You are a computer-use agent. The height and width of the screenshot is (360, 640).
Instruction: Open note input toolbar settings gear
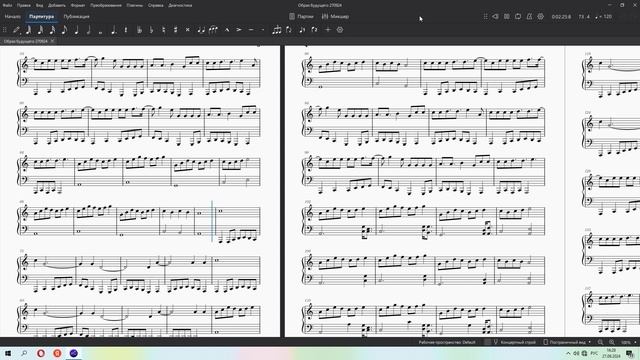coord(340,29)
